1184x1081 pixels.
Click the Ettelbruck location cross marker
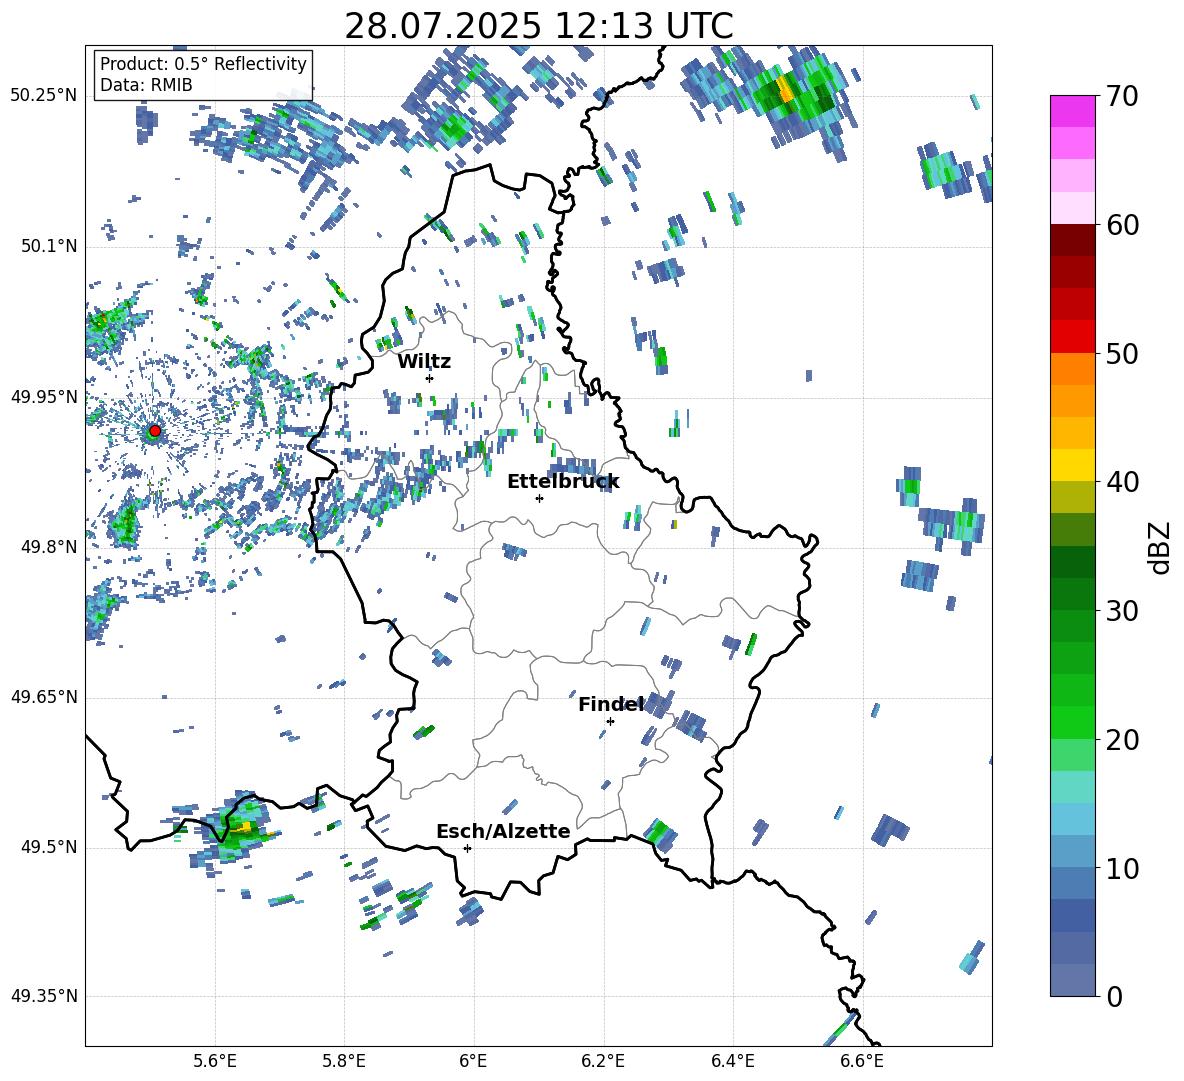coord(539,498)
